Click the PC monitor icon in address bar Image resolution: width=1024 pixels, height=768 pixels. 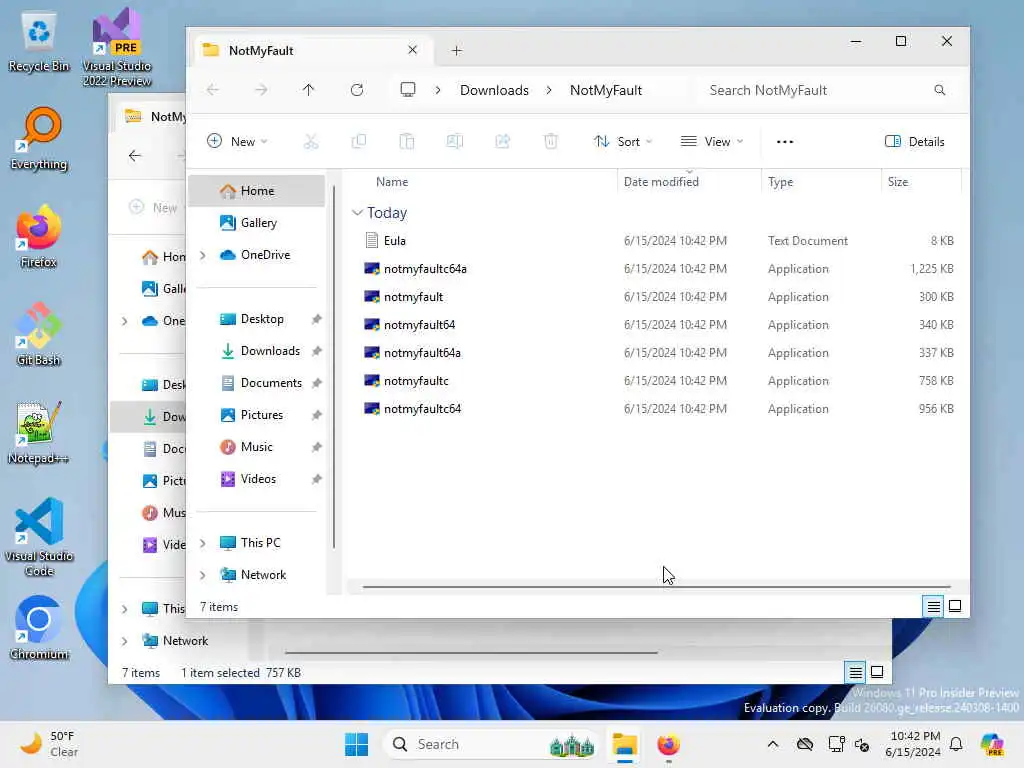[408, 89]
